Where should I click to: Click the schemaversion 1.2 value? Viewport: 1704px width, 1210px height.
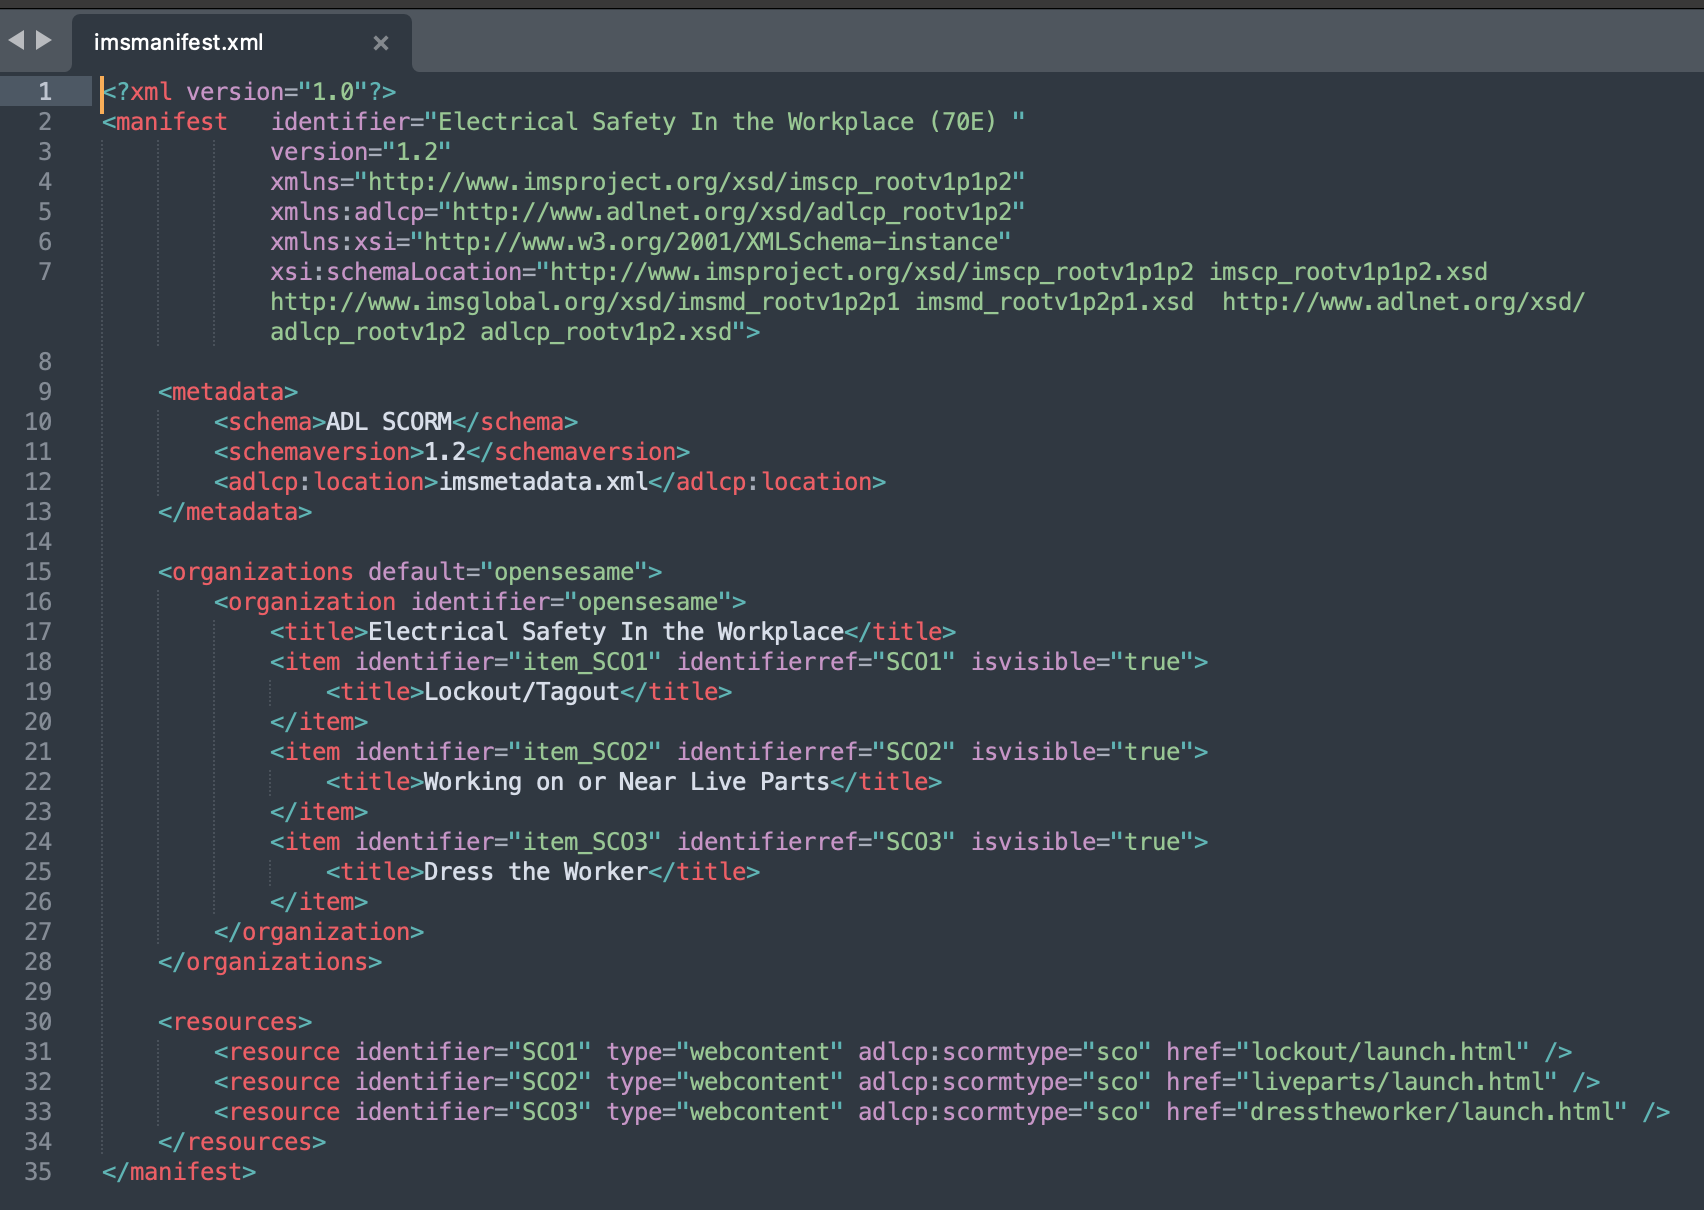click(x=445, y=452)
